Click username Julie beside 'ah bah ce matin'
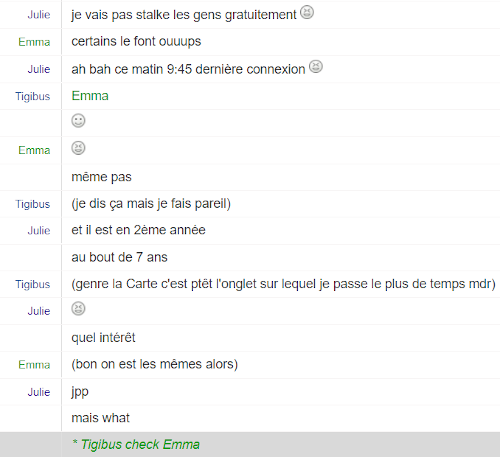 click(x=39, y=69)
